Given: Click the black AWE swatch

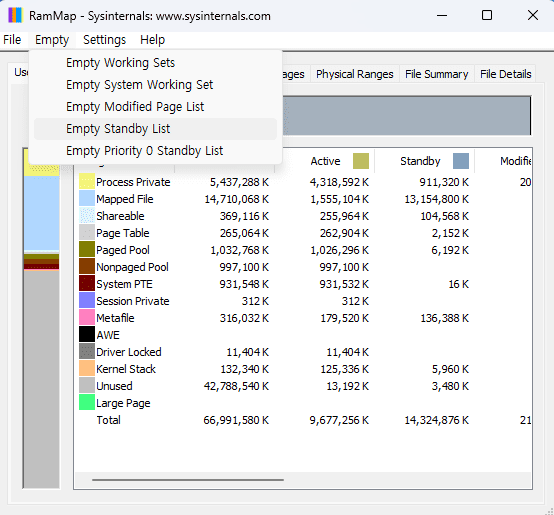Looking at the screenshot, I should 87,335.
